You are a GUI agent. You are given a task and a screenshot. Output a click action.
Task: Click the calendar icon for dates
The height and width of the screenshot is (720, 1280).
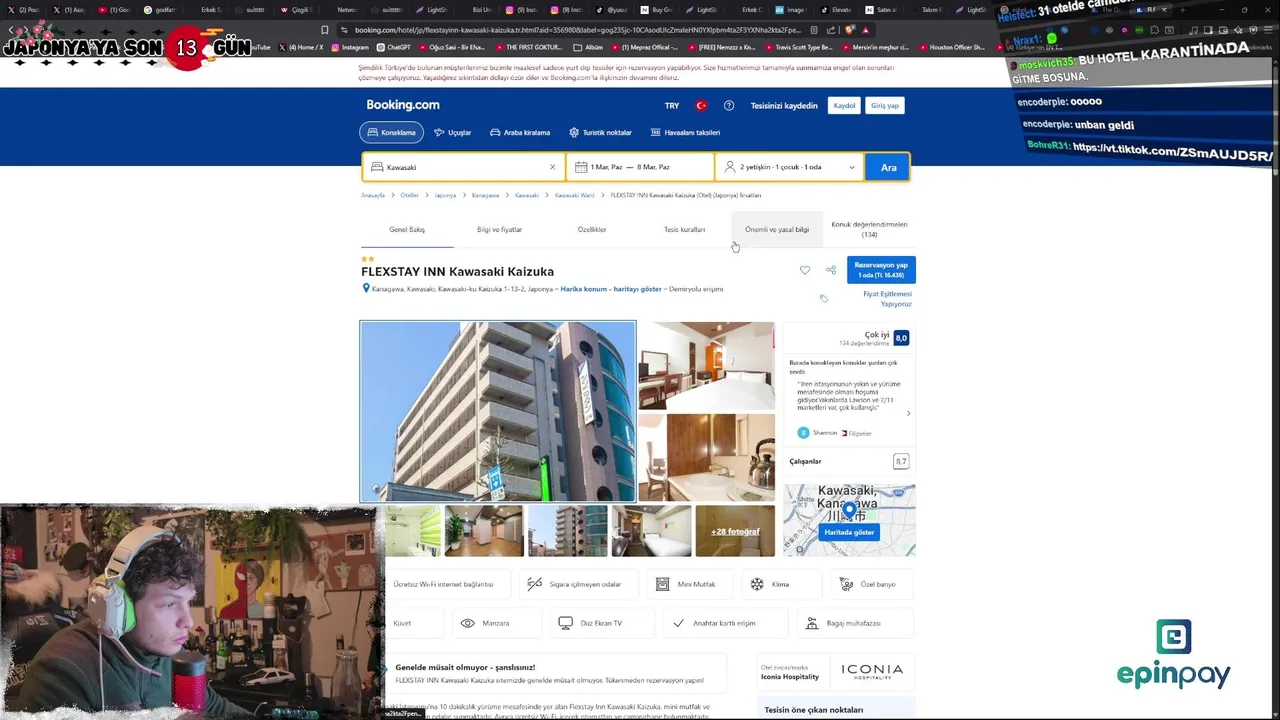pos(581,167)
